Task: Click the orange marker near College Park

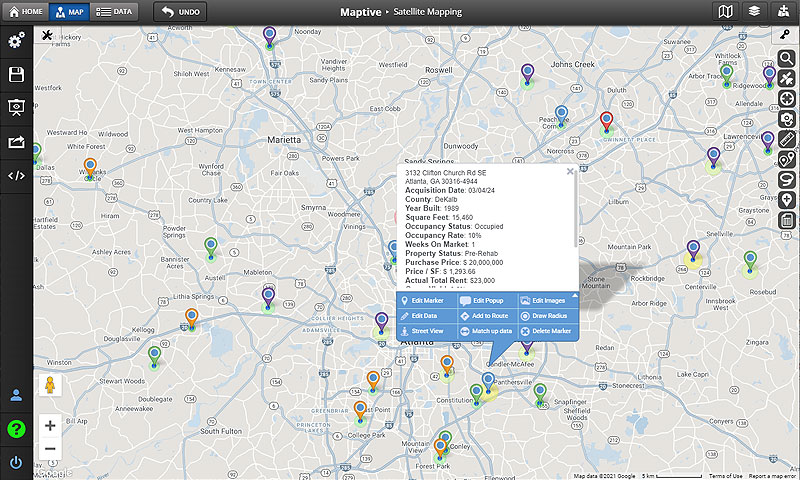Action: (x=360, y=412)
